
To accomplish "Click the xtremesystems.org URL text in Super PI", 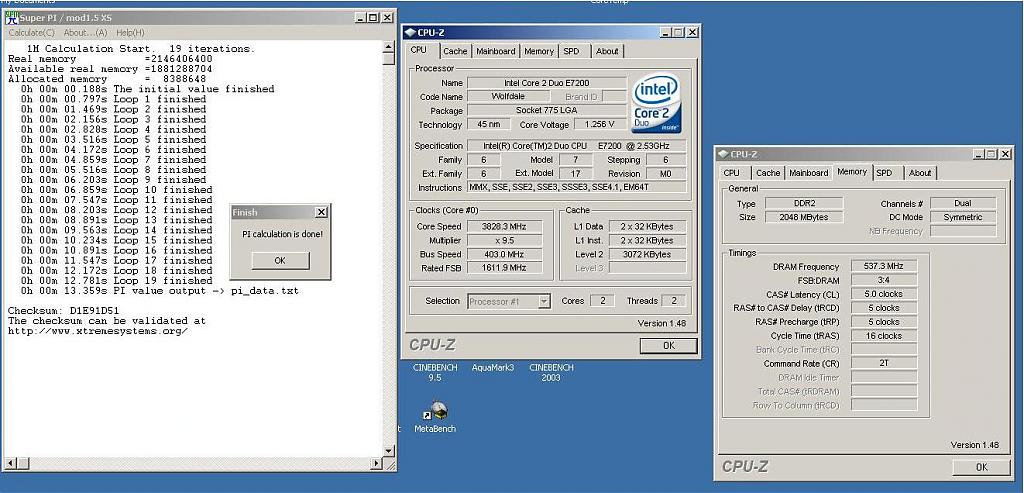I will (98, 331).
